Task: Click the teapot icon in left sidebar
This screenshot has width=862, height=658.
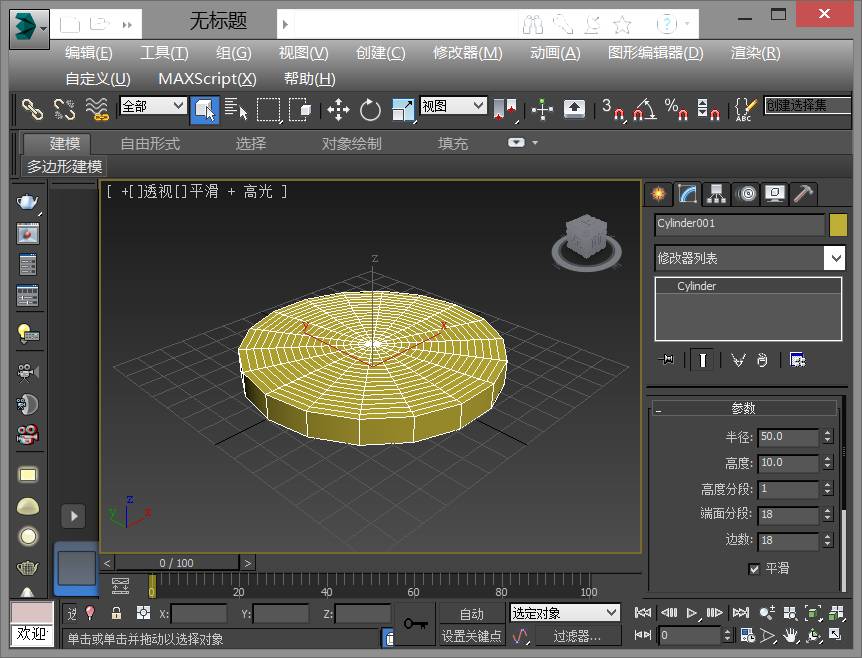Action: [x=28, y=202]
